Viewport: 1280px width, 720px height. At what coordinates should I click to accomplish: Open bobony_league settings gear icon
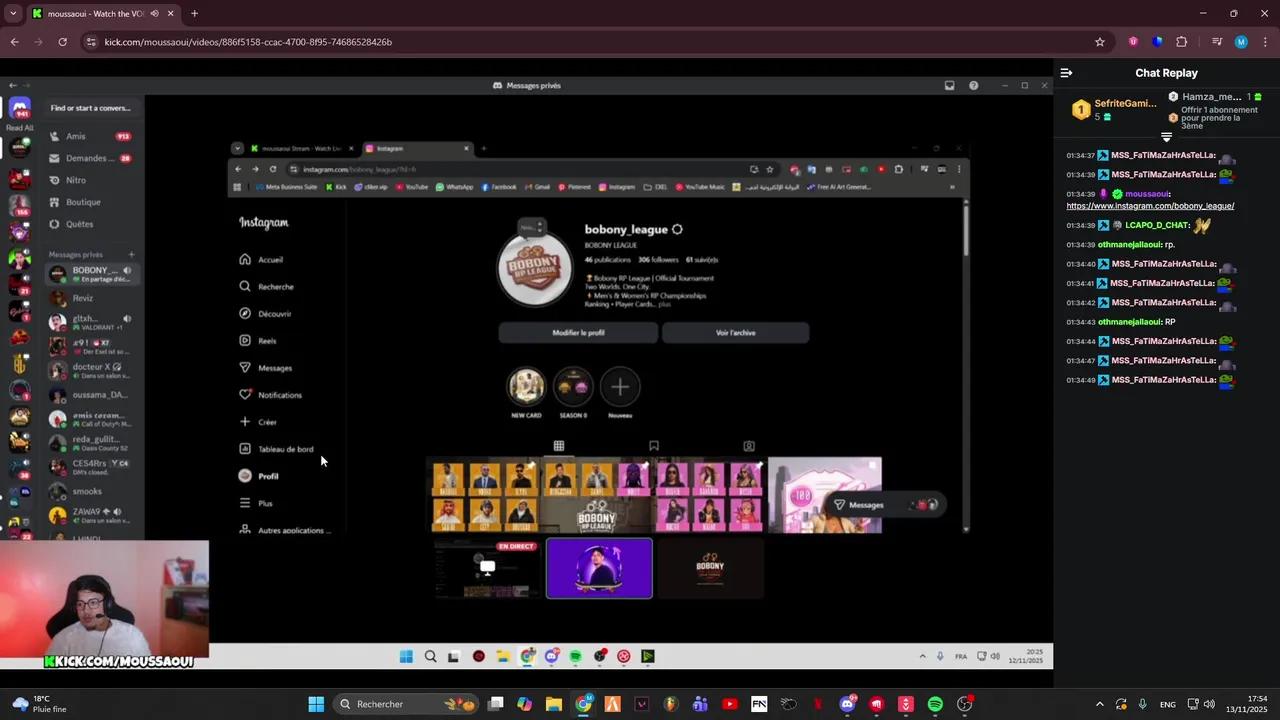[677, 229]
